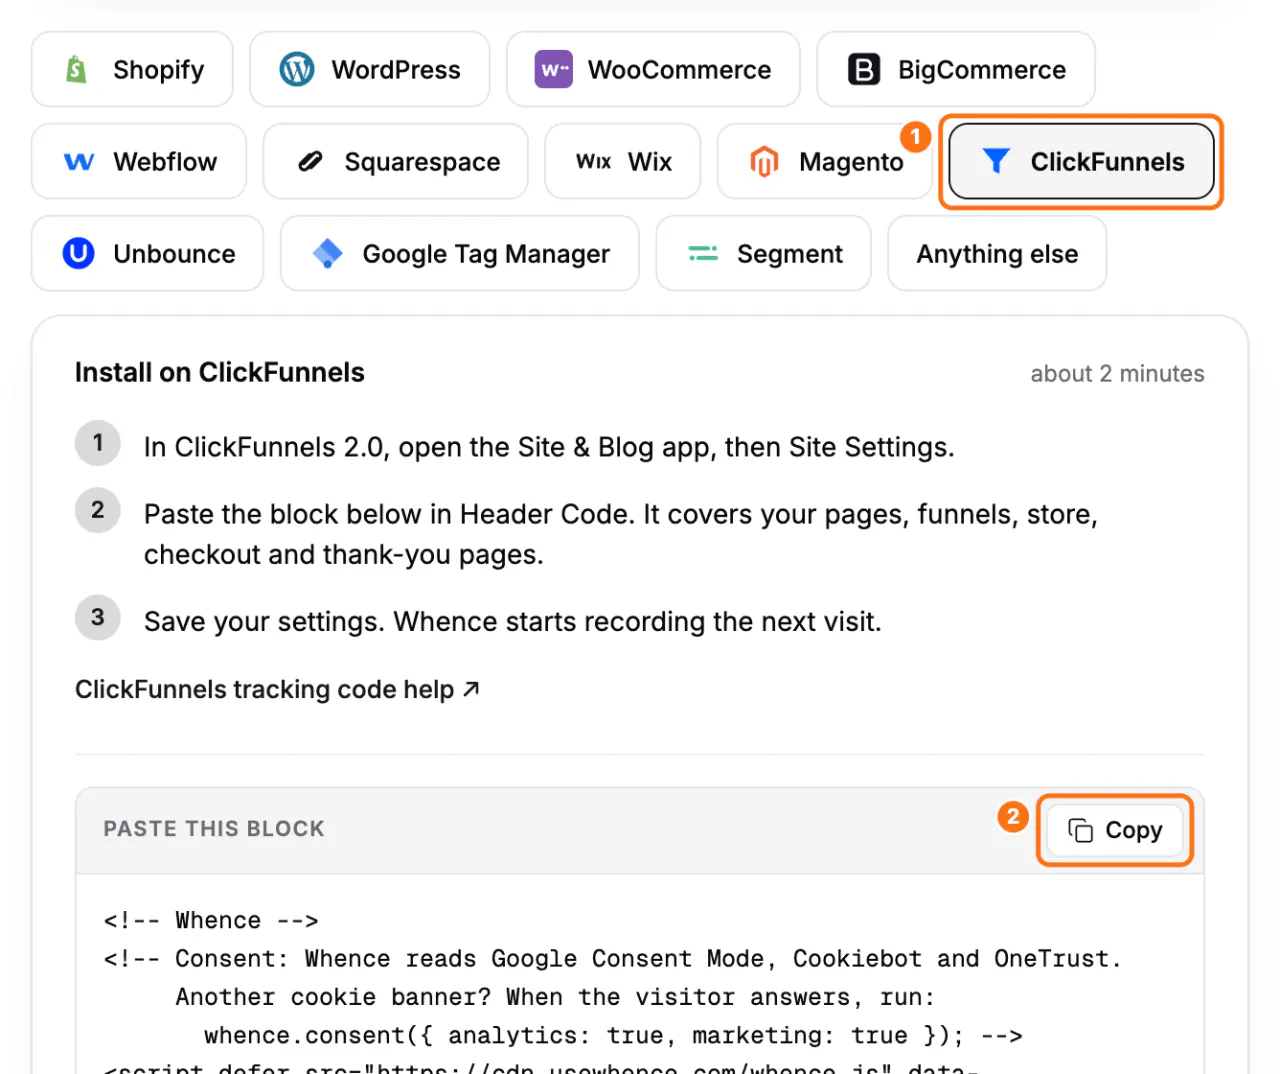Click the 'PASTE THIS BLOCK' label
Image resolution: width=1280 pixels, height=1074 pixels.
(x=214, y=829)
